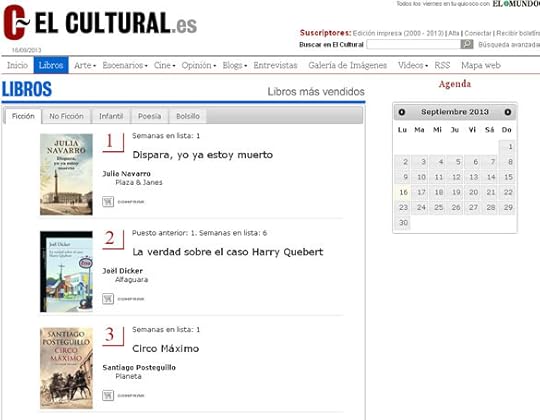Click the large LIBROS section heading
The height and width of the screenshot is (420, 540).
coord(27,89)
